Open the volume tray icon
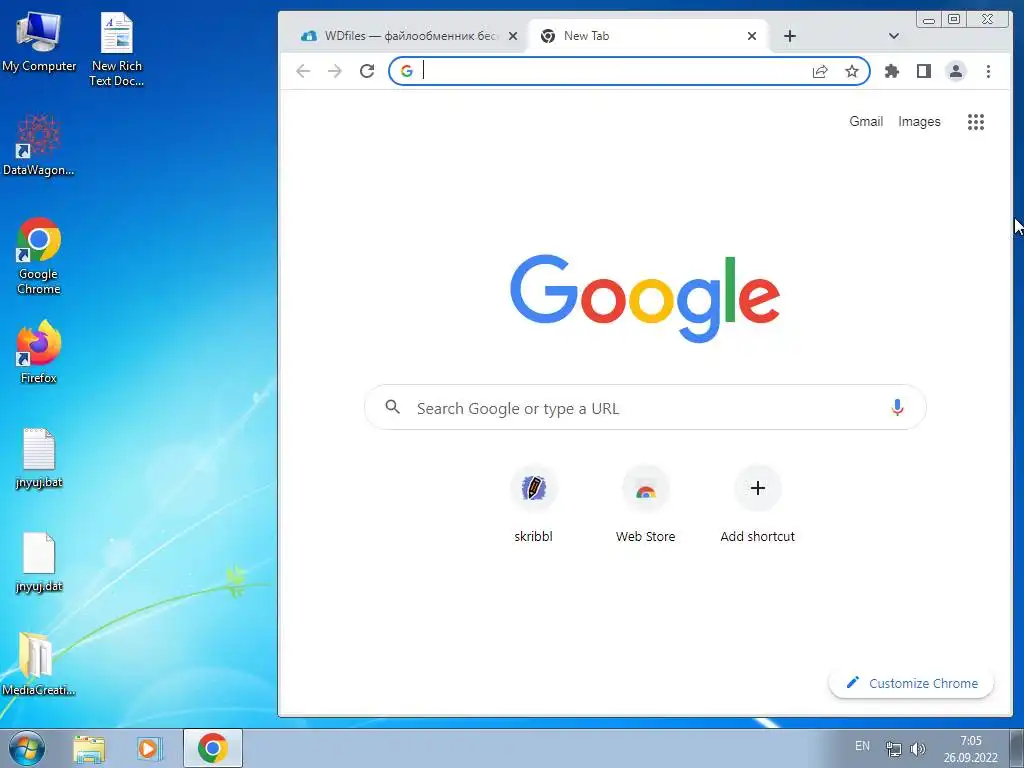 coord(918,748)
